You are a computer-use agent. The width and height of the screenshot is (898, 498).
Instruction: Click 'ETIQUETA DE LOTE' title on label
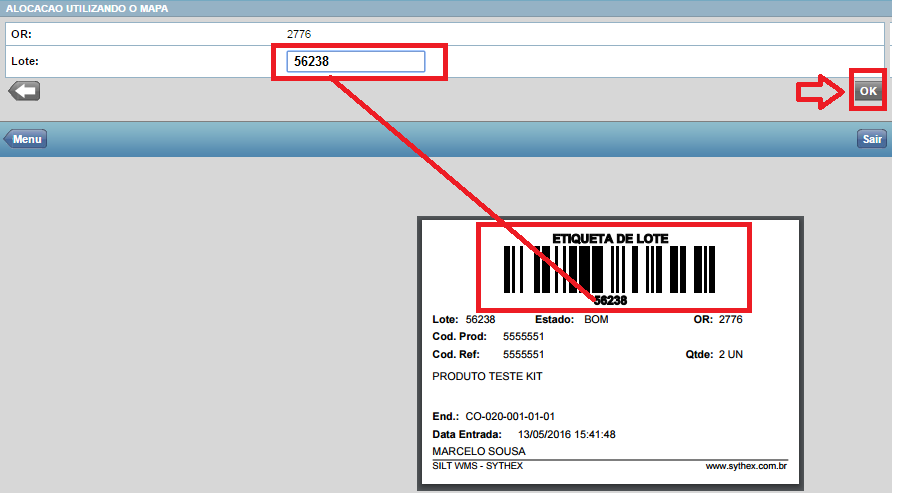coord(610,238)
